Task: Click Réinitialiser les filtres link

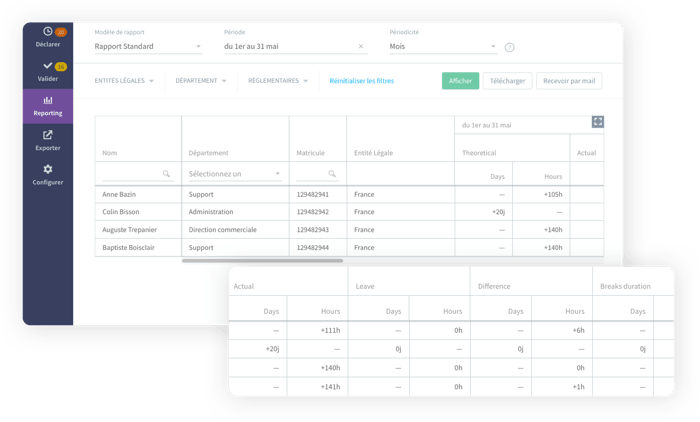Action: [362, 81]
